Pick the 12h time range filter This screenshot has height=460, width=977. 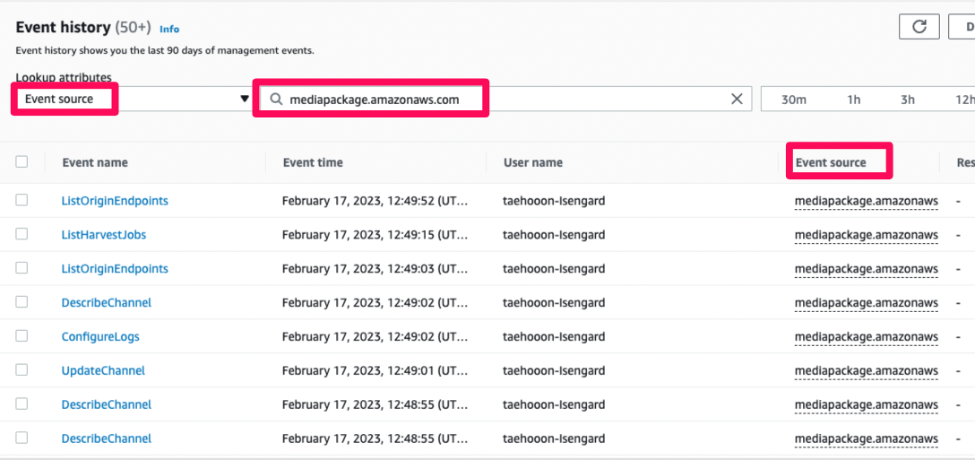(963, 99)
